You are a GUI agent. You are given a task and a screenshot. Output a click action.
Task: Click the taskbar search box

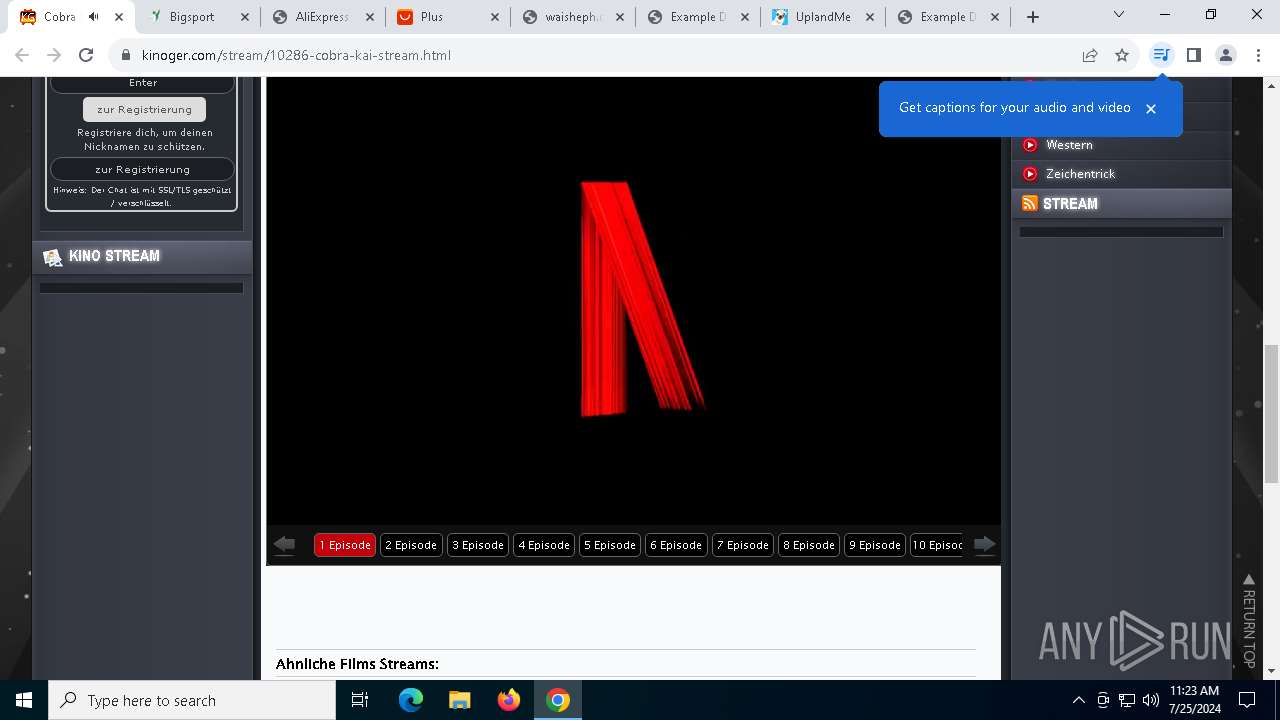[192, 700]
